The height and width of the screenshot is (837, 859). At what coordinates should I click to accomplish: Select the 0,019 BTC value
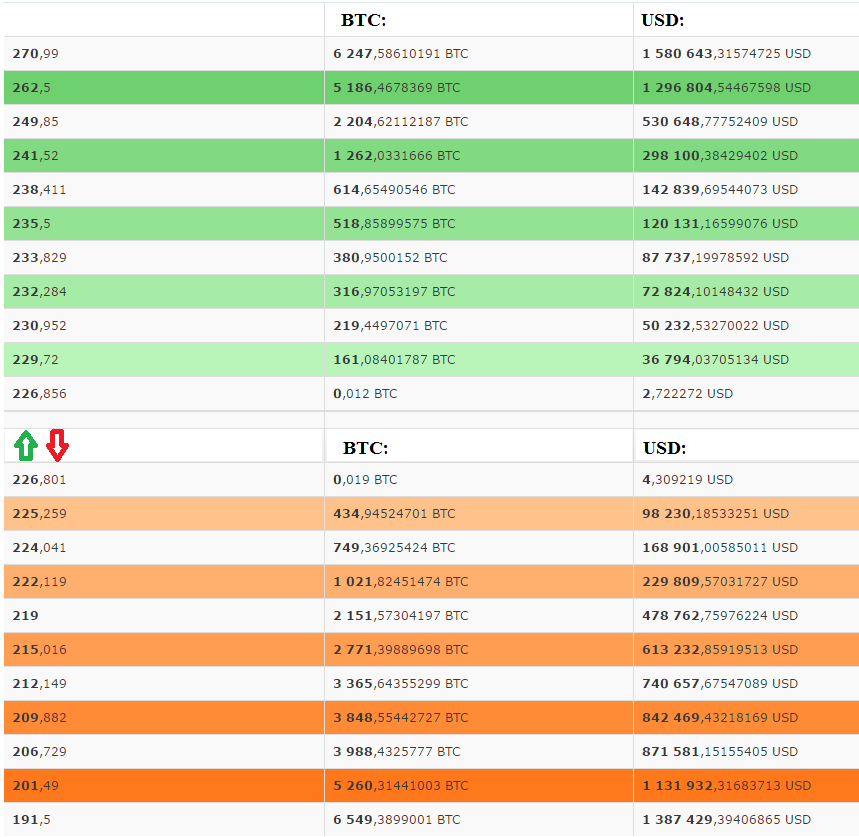coord(365,479)
